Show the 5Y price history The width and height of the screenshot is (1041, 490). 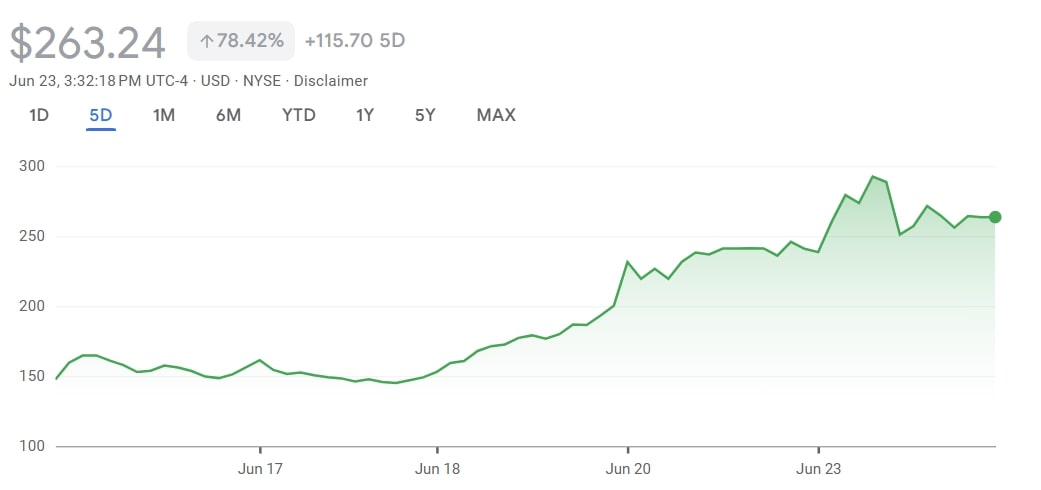click(x=425, y=115)
